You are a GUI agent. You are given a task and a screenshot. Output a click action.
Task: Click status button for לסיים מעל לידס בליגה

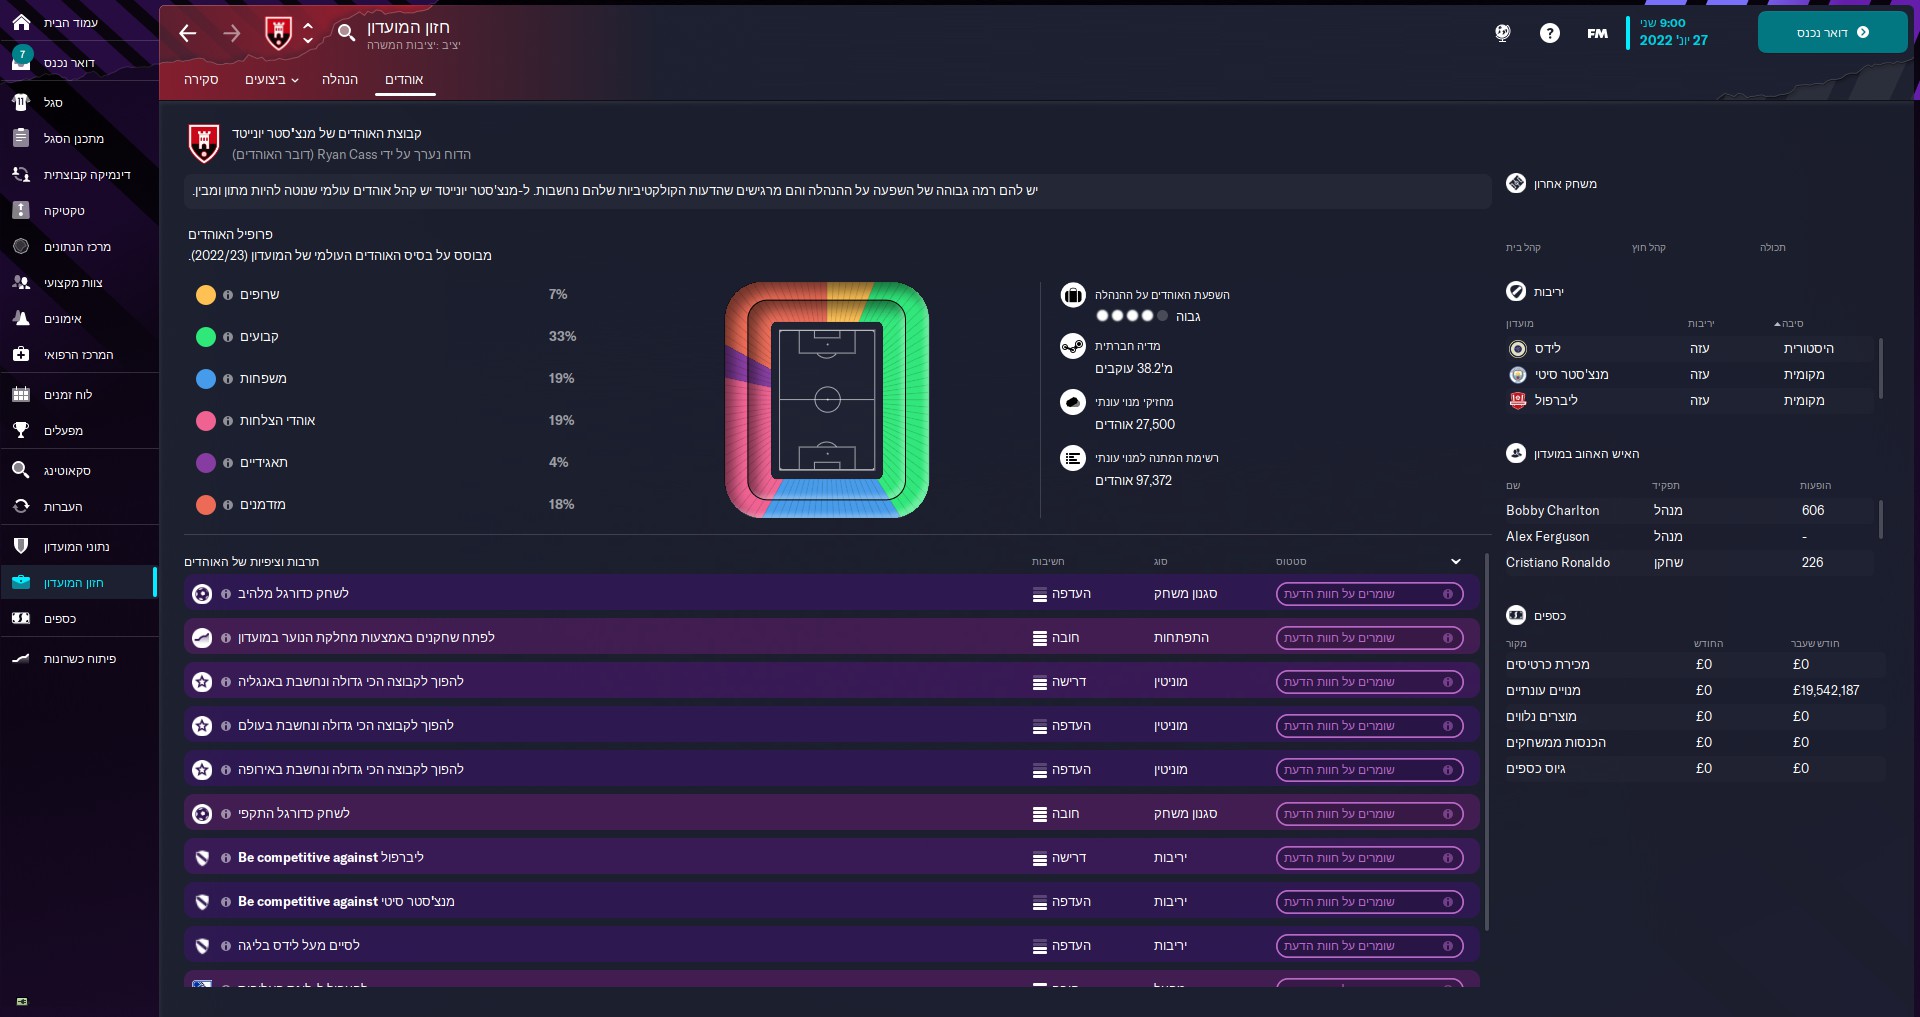coord(1369,946)
